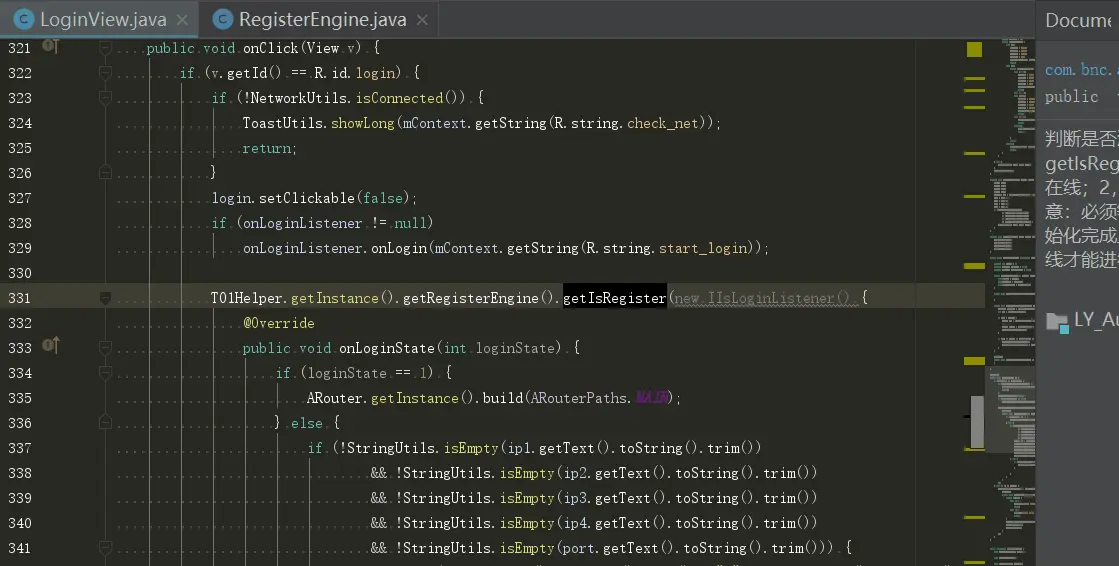
Task: Click the onLoginState method name on line 333
Action: point(386,348)
